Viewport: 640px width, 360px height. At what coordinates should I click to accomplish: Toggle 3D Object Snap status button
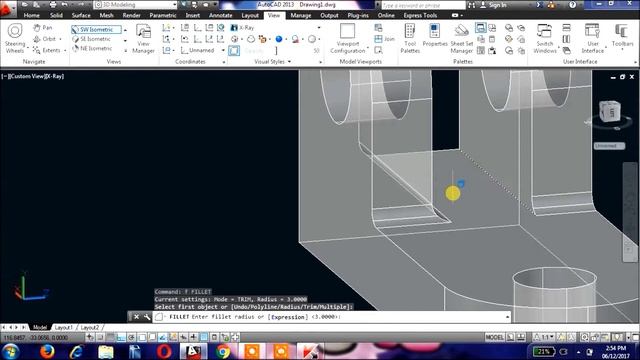[x=152, y=337]
